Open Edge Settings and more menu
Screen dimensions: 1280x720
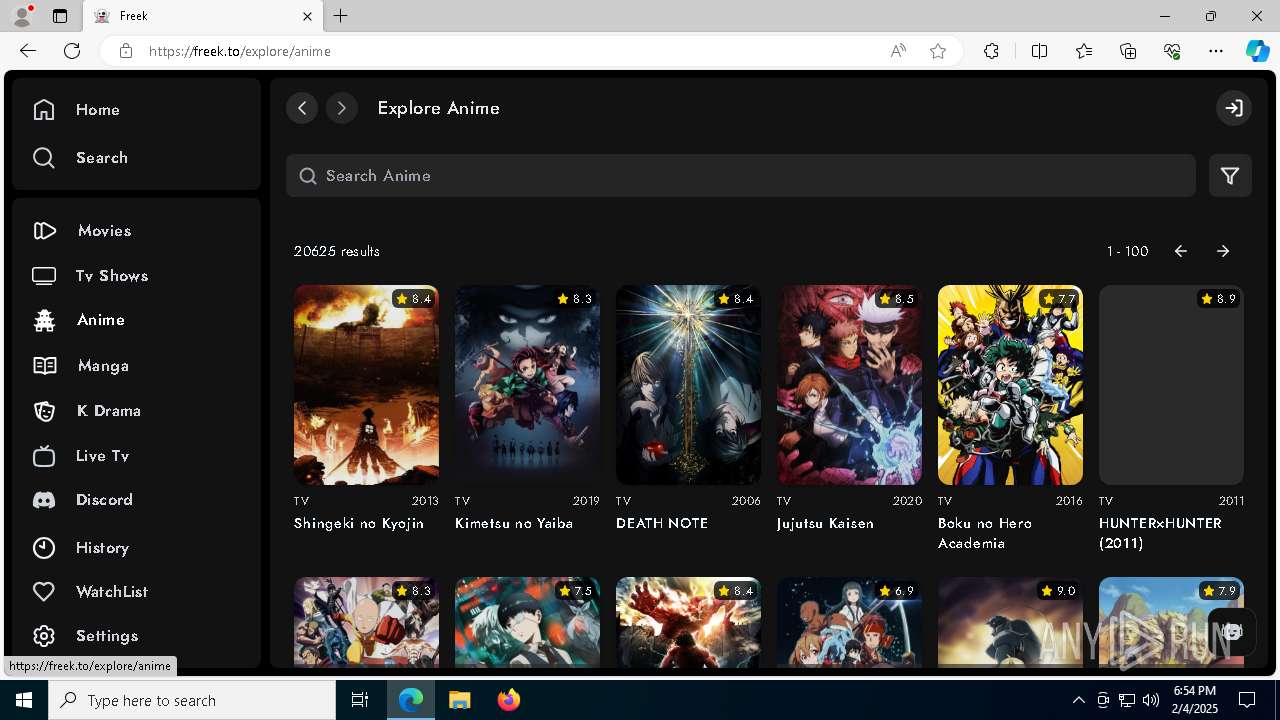pos(1216,51)
